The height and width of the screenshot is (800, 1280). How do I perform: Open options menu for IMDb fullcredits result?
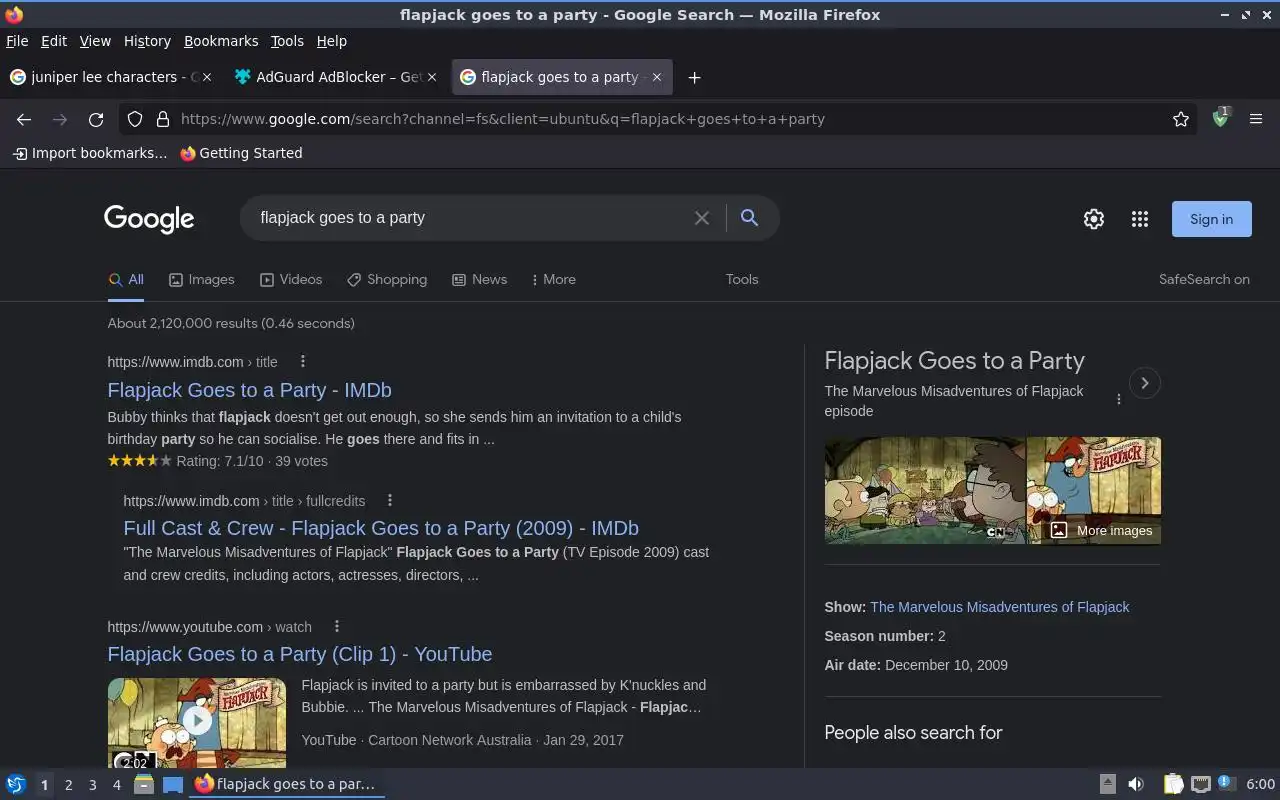coord(390,501)
